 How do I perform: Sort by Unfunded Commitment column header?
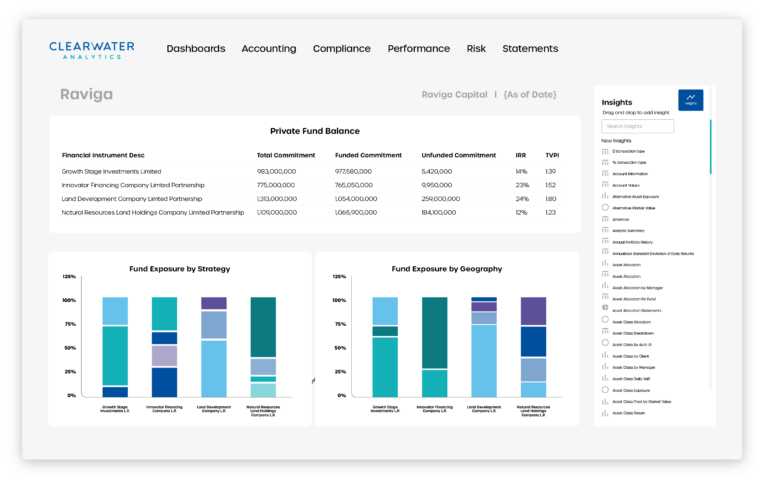[x=459, y=155]
